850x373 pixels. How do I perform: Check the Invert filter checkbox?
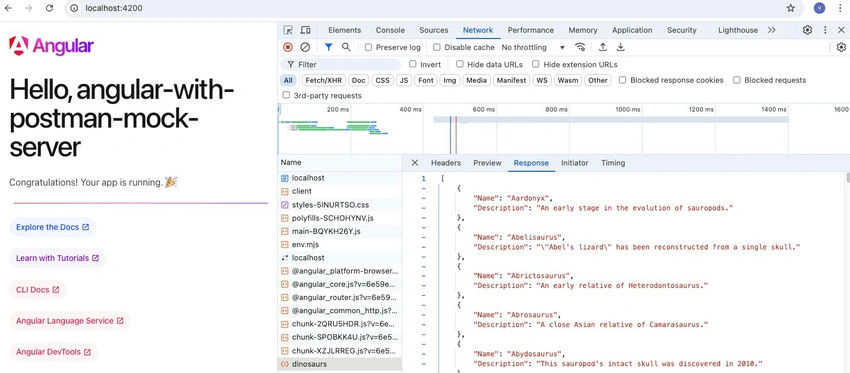tap(413, 64)
